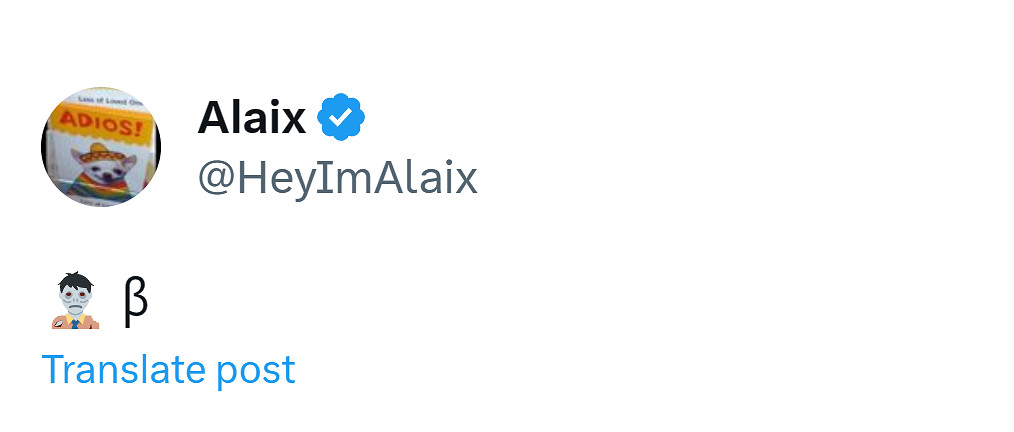
Task: Click the Translate post link
Action: (168, 370)
